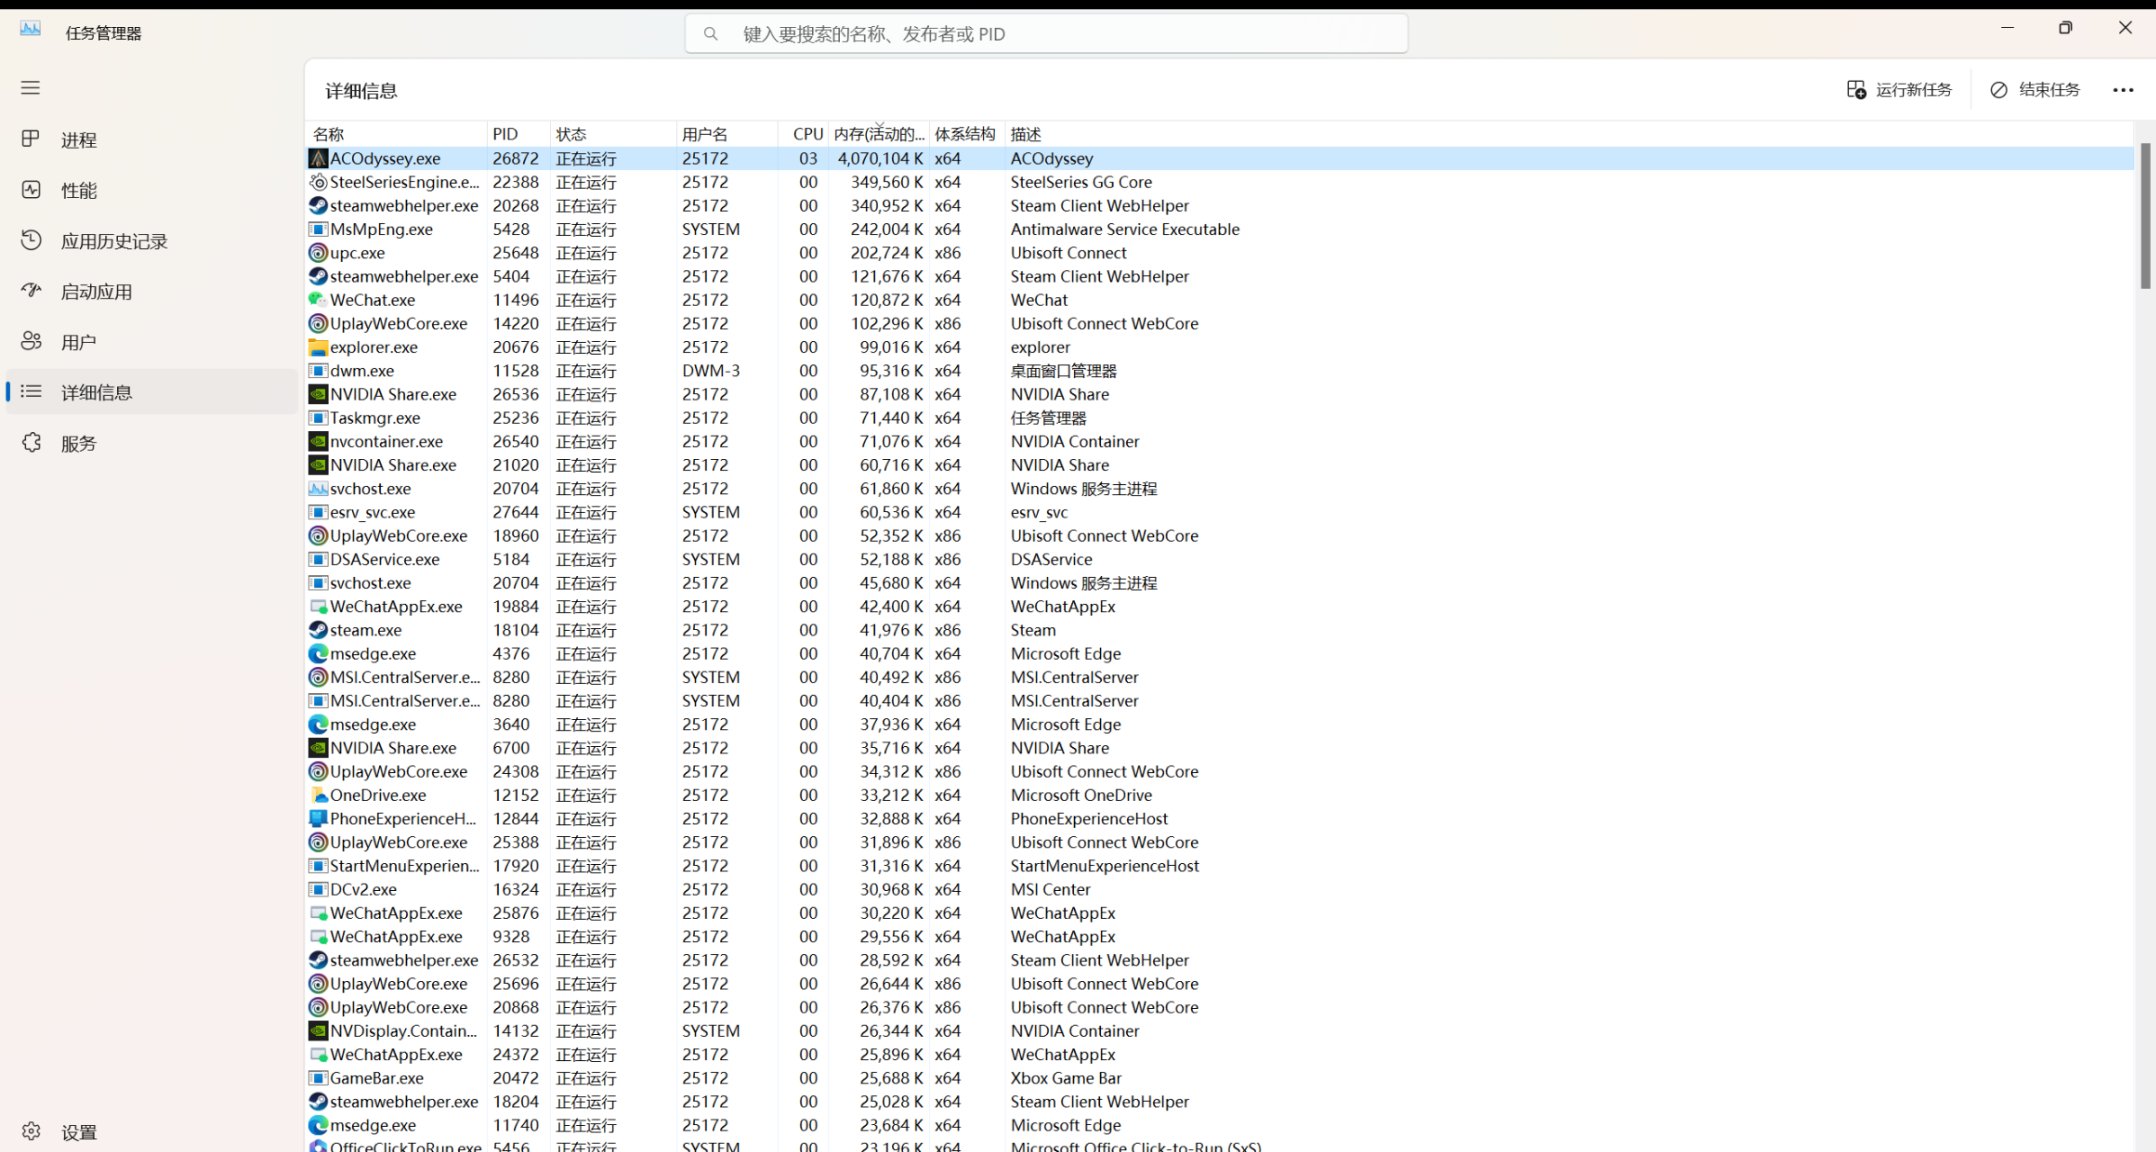Select the DWM-3 username cell
Image resolution: width=2156 pixels, height=1152 pixels.
(711, 371)
